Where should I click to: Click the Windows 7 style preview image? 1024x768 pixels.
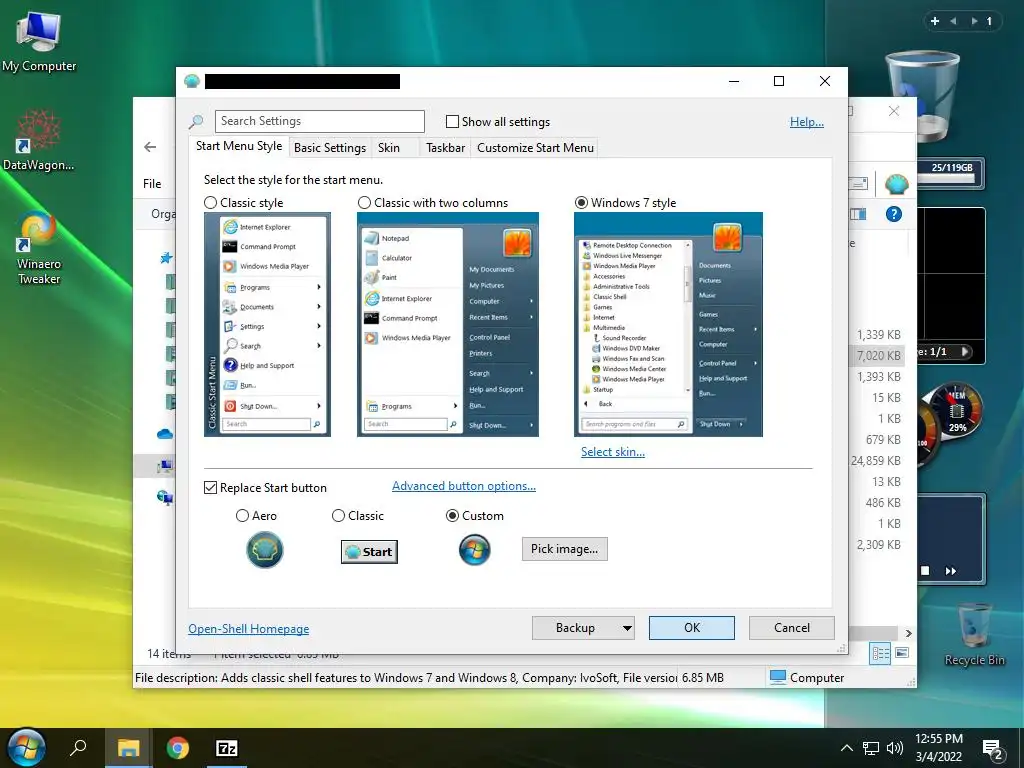[668, 325]
